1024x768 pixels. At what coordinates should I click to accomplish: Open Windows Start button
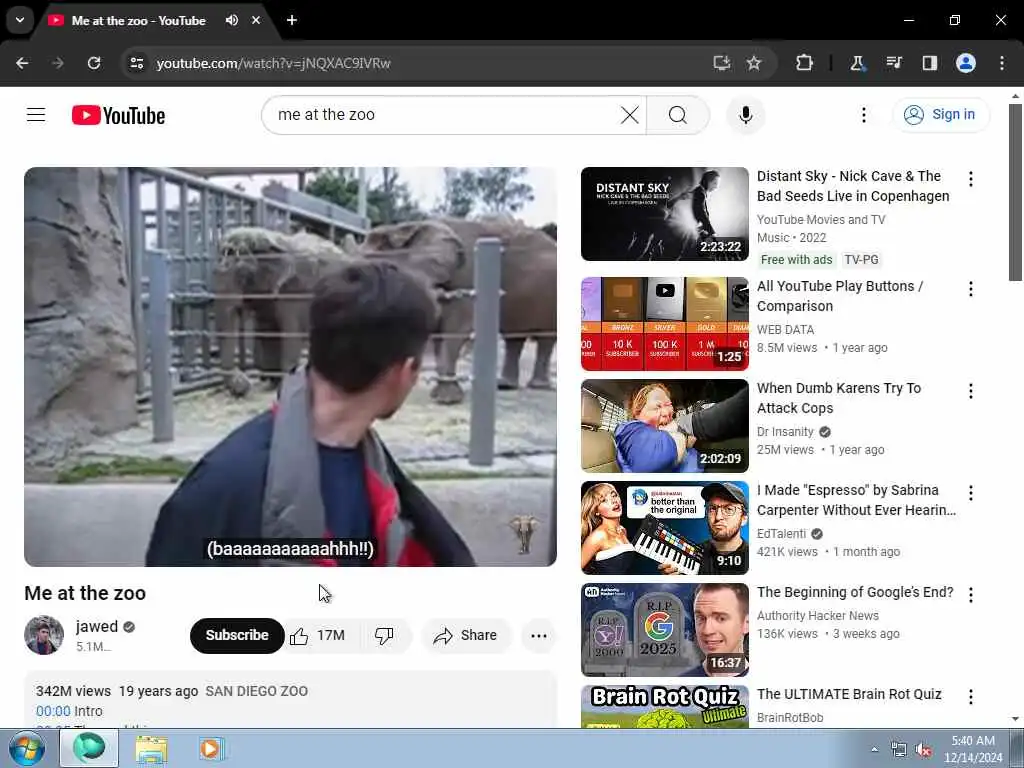(x=27, y=748)
